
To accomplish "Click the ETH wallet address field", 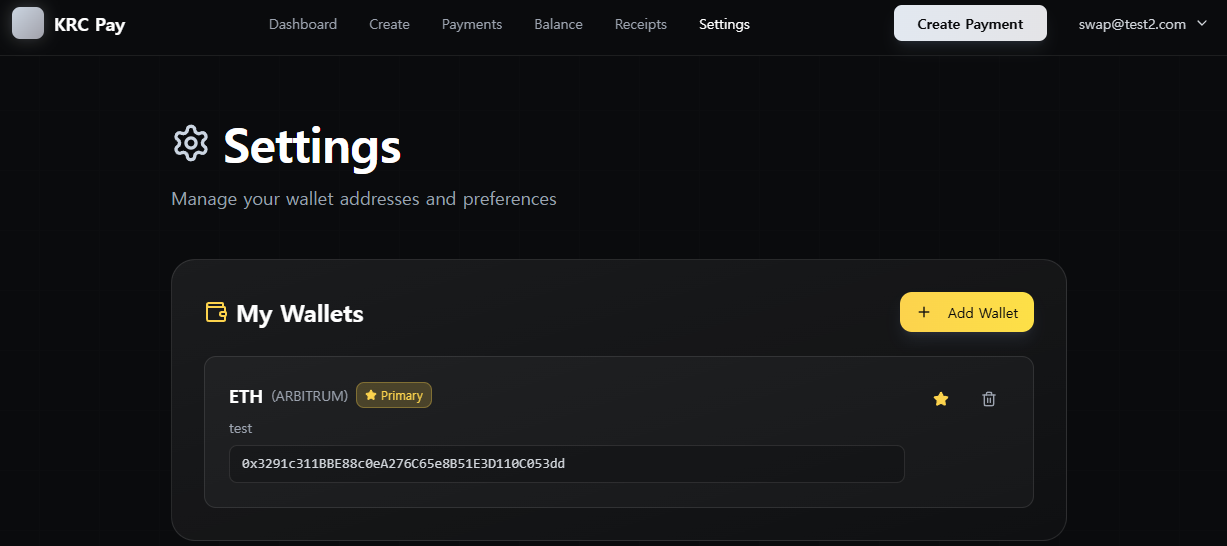I will (x=566, y=464).
